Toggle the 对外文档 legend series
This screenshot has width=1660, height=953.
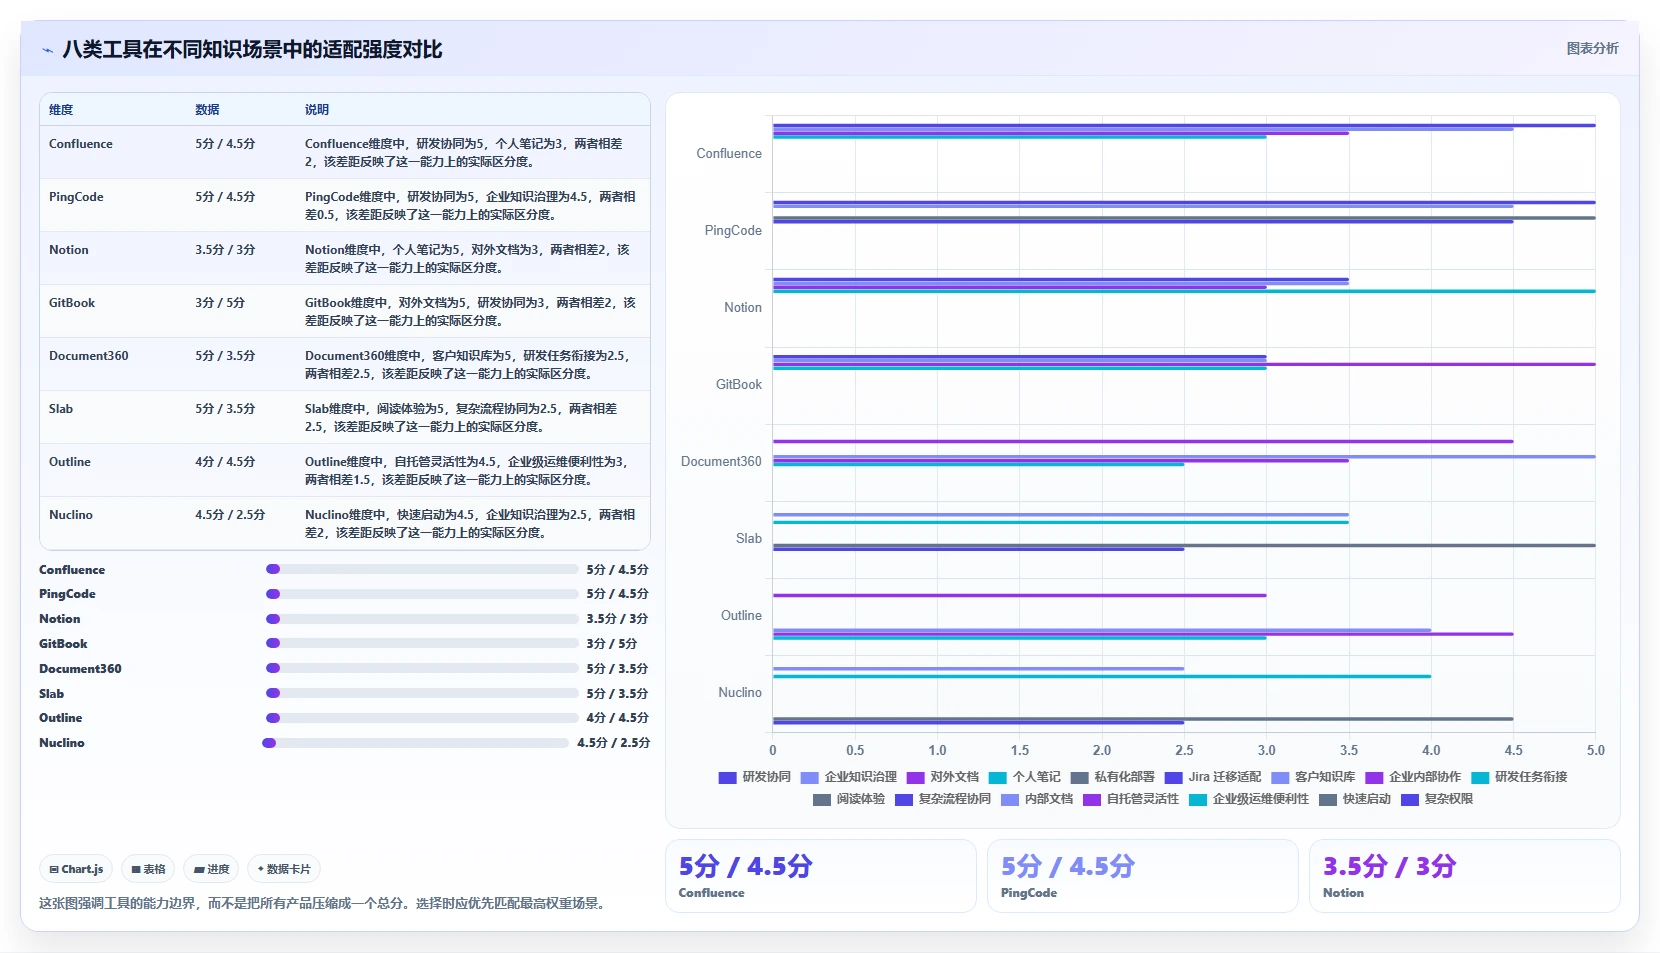[943, 777]
